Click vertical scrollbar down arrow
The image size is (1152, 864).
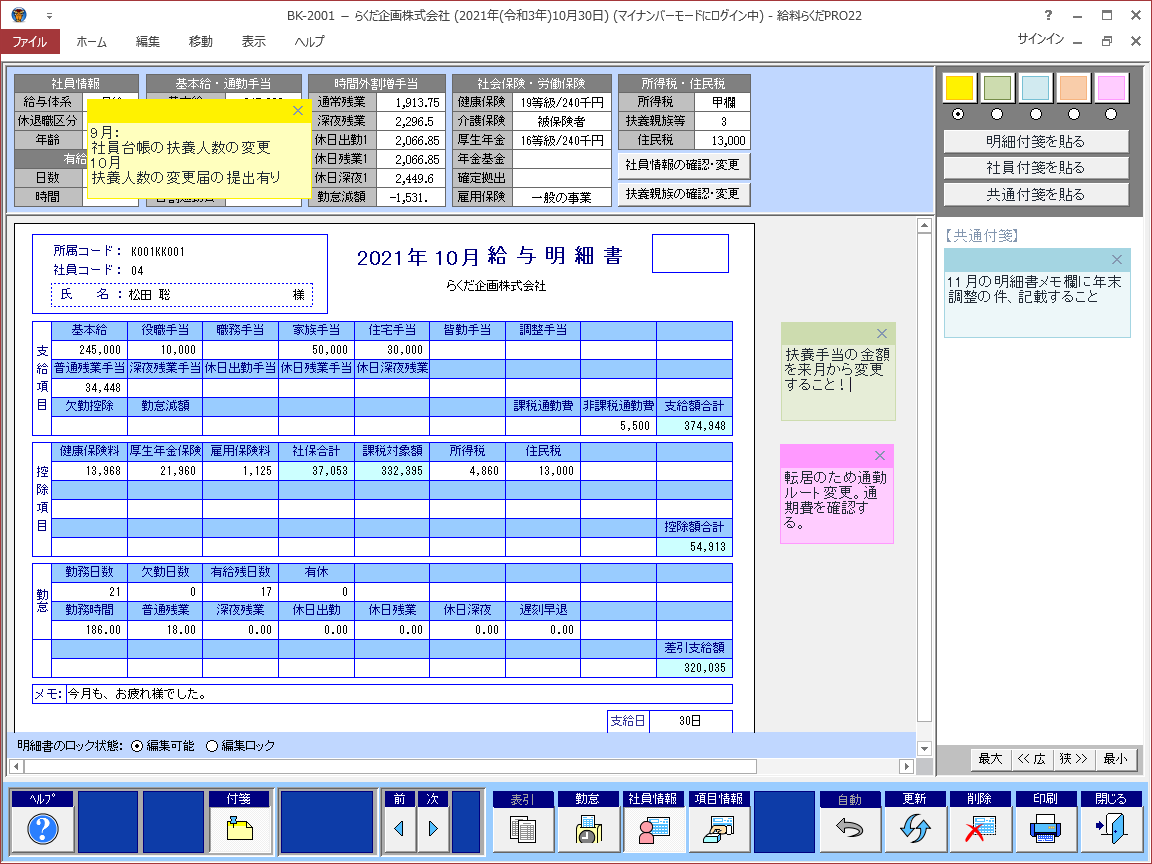pyautogui.click(x=924, y=749)
